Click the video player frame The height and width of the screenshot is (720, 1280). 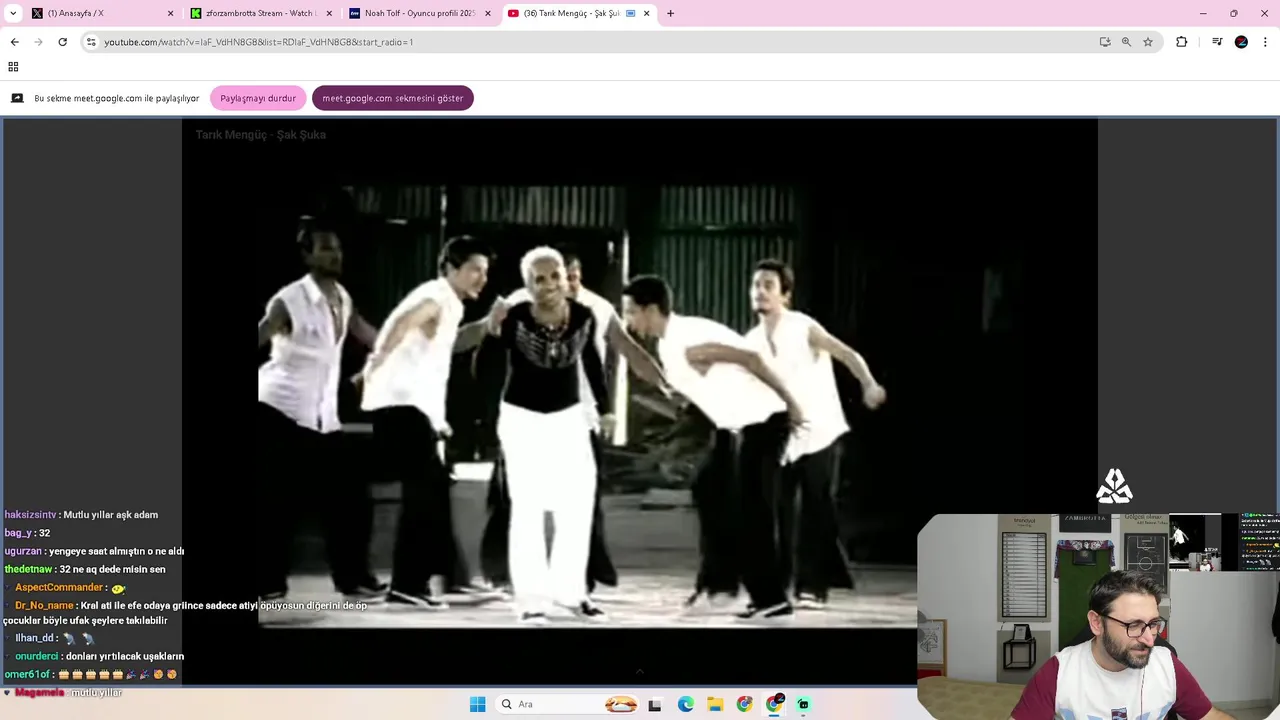click(x=639, y=400)
